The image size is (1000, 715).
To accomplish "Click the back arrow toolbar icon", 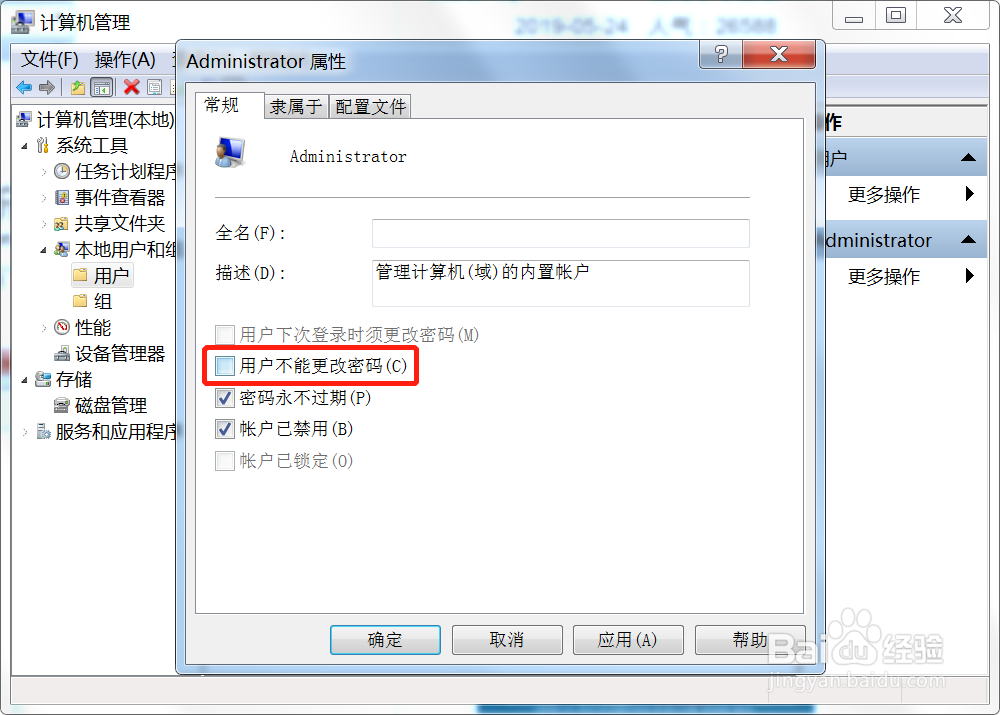I will (x=24, y=87).
